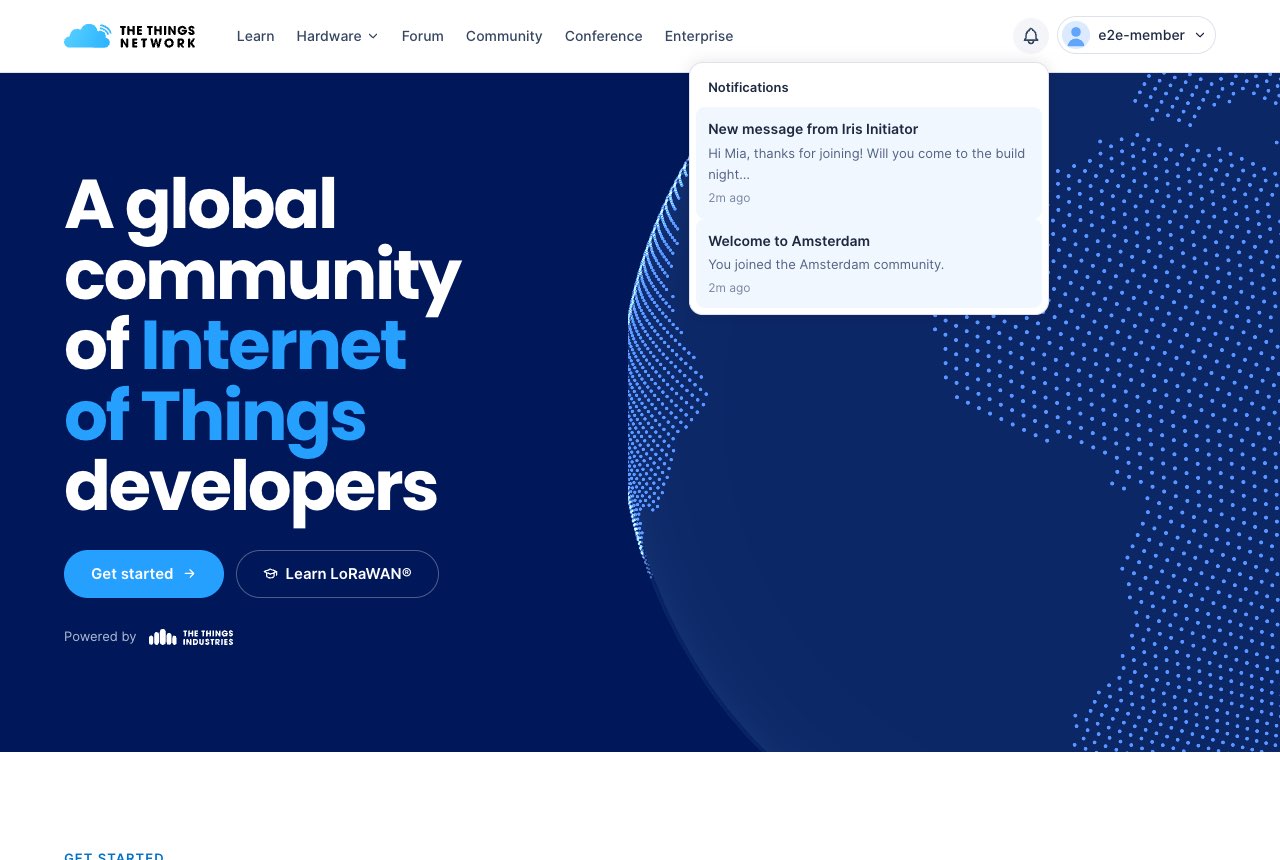
Task: Open the Community nav link
Action: click(x=504, y=36)
